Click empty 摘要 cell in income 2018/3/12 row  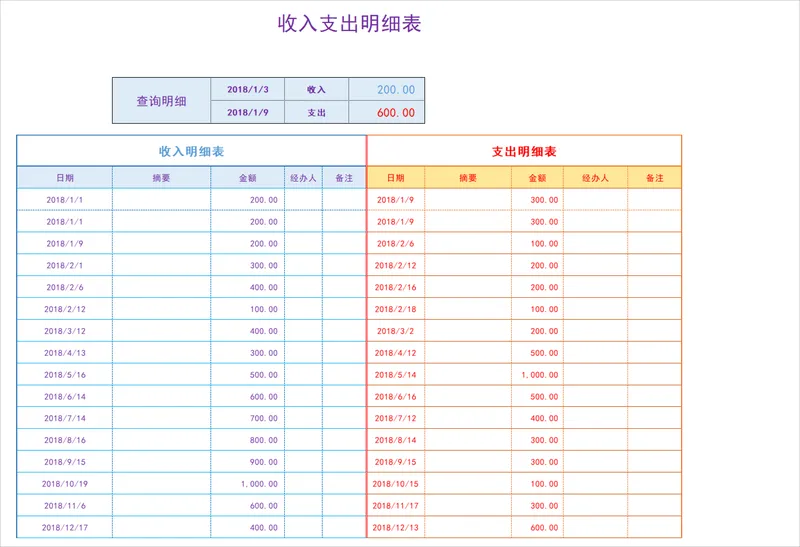[161, 331]
